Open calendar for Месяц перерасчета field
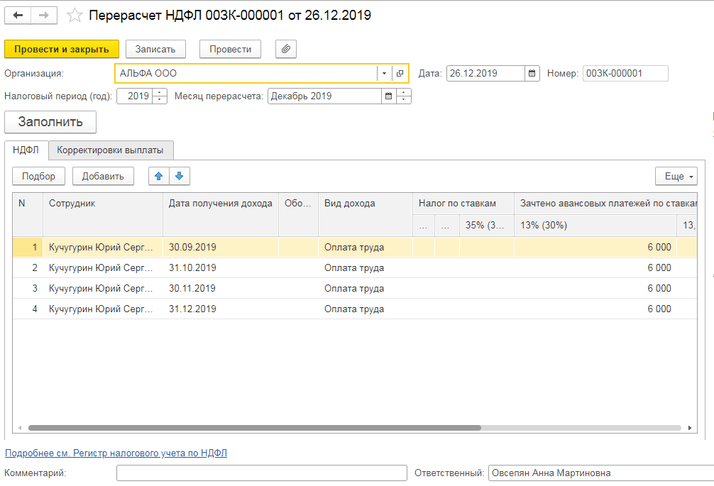The width and height of the screenshot is (714, 486). 388,96
